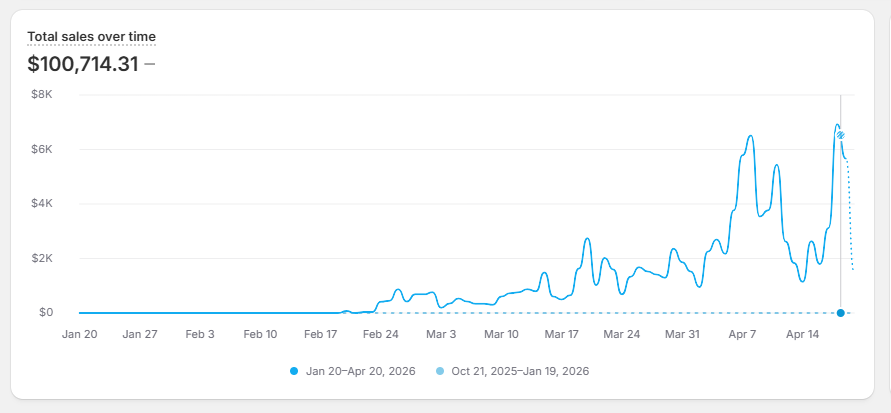
Task: Click the solid blue dot on the baseline
Action: 840,313
